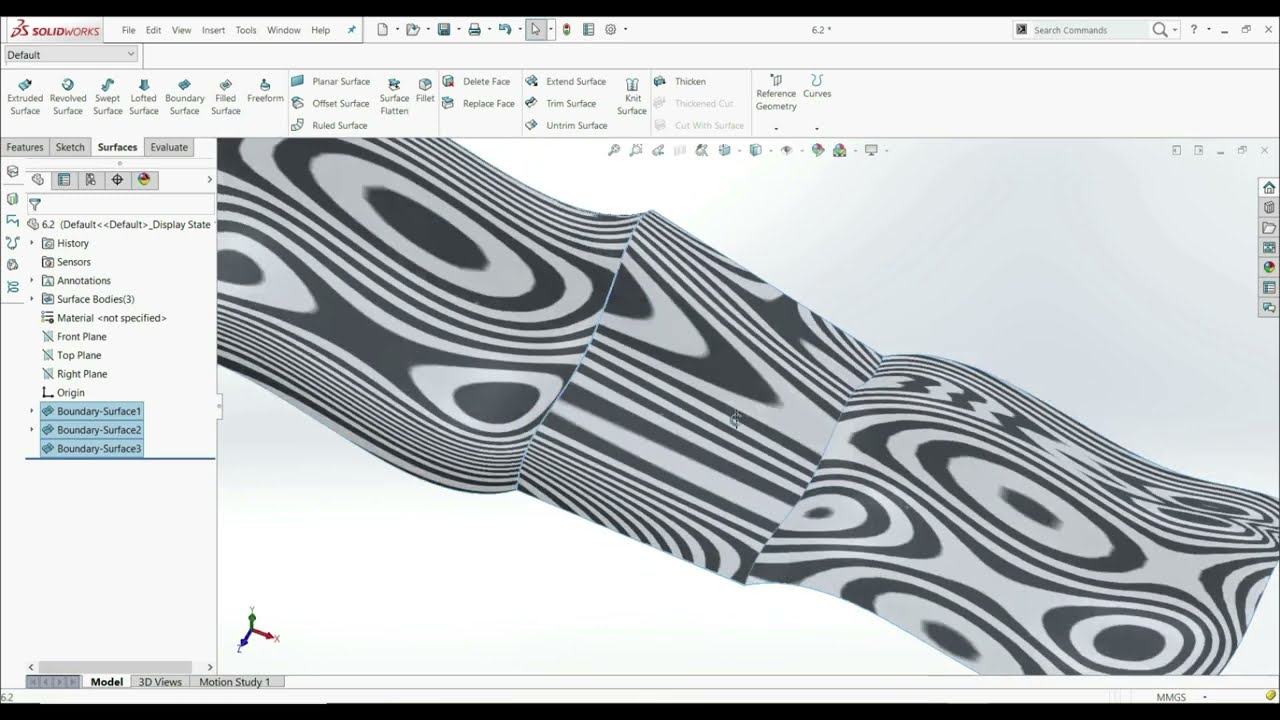Image resolution: width=1280 pixels, height=720 pixels.
Task: Click the Rebuild traffic light icon
Action: [x=567, y=30]
